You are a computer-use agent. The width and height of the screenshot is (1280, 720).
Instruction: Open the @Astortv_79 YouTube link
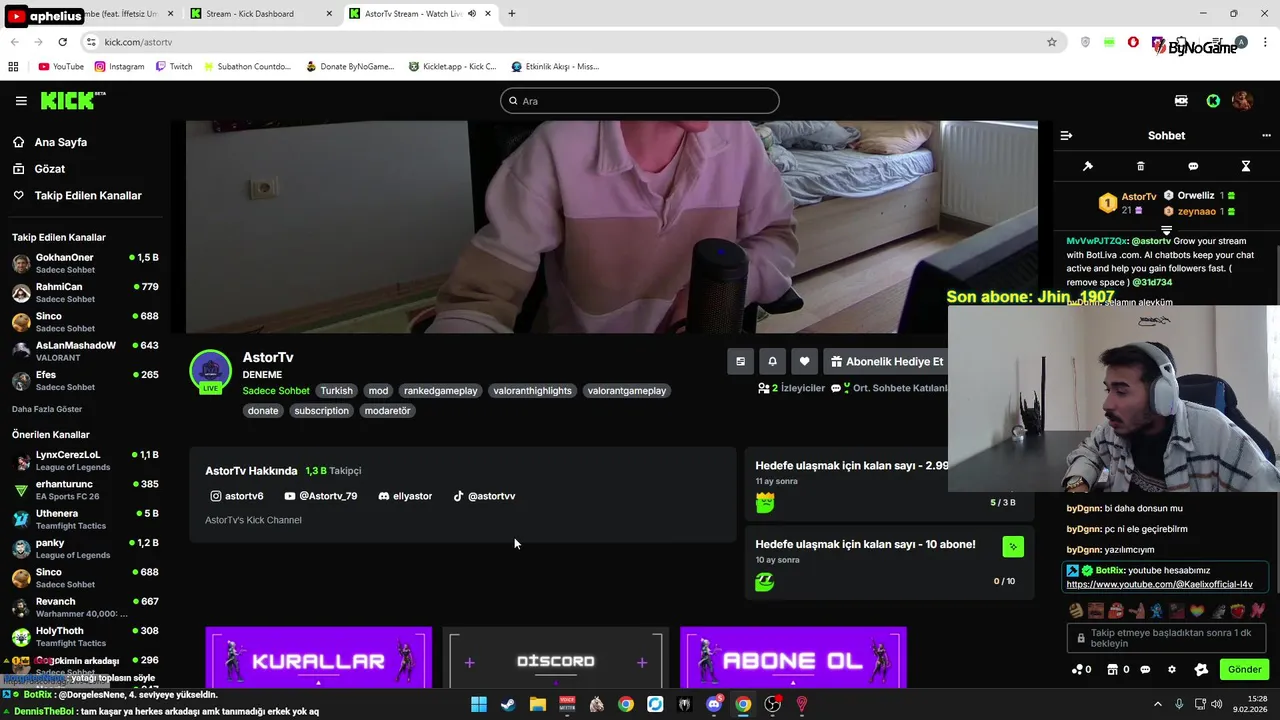point(320,496)
